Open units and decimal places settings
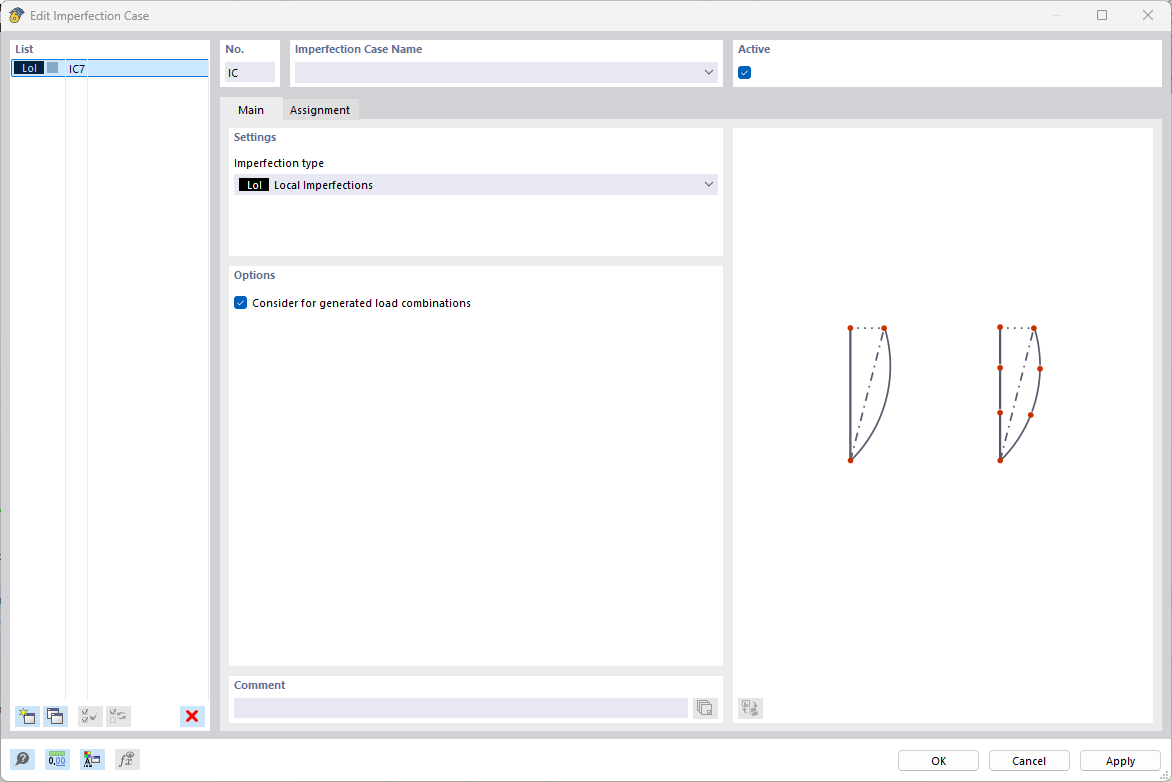The image size is (1172, 782). pos(57,760)
